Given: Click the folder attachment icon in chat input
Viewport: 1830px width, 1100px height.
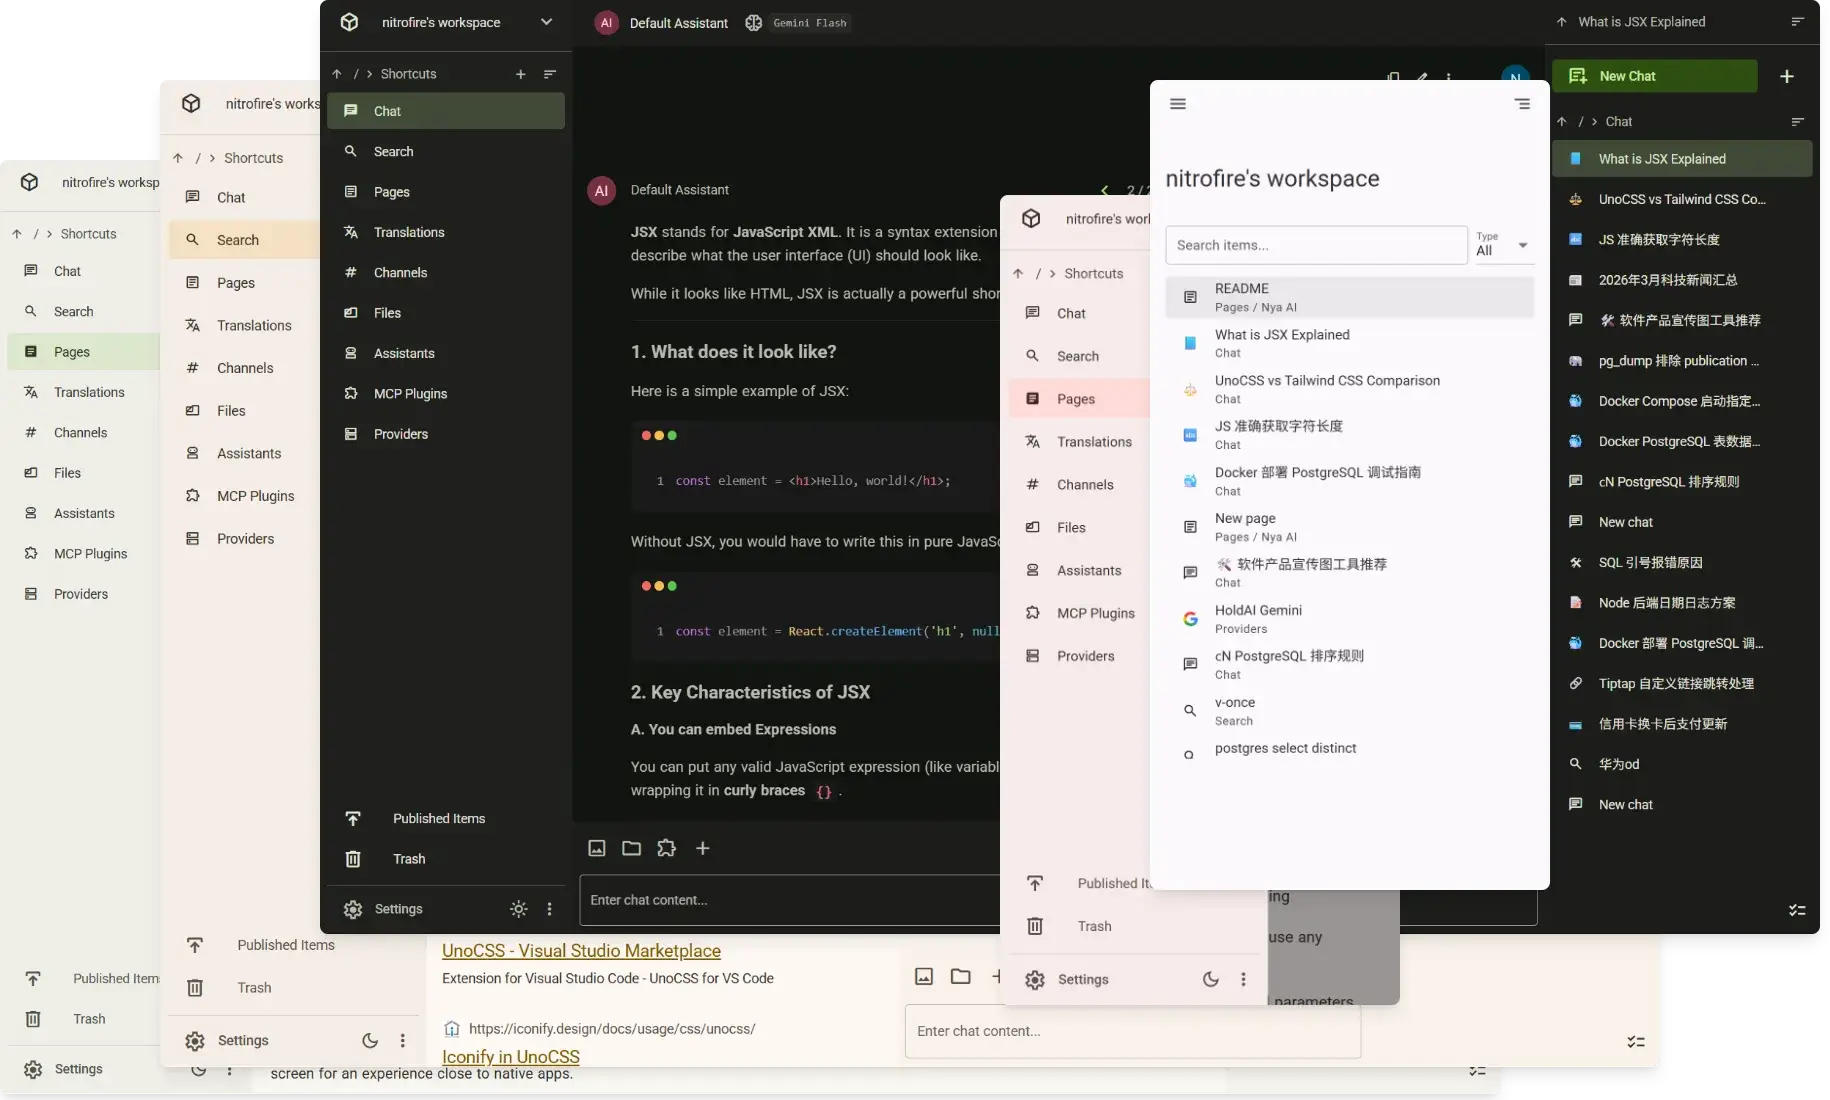Looking at the screenshot, I should click(631, 847).
